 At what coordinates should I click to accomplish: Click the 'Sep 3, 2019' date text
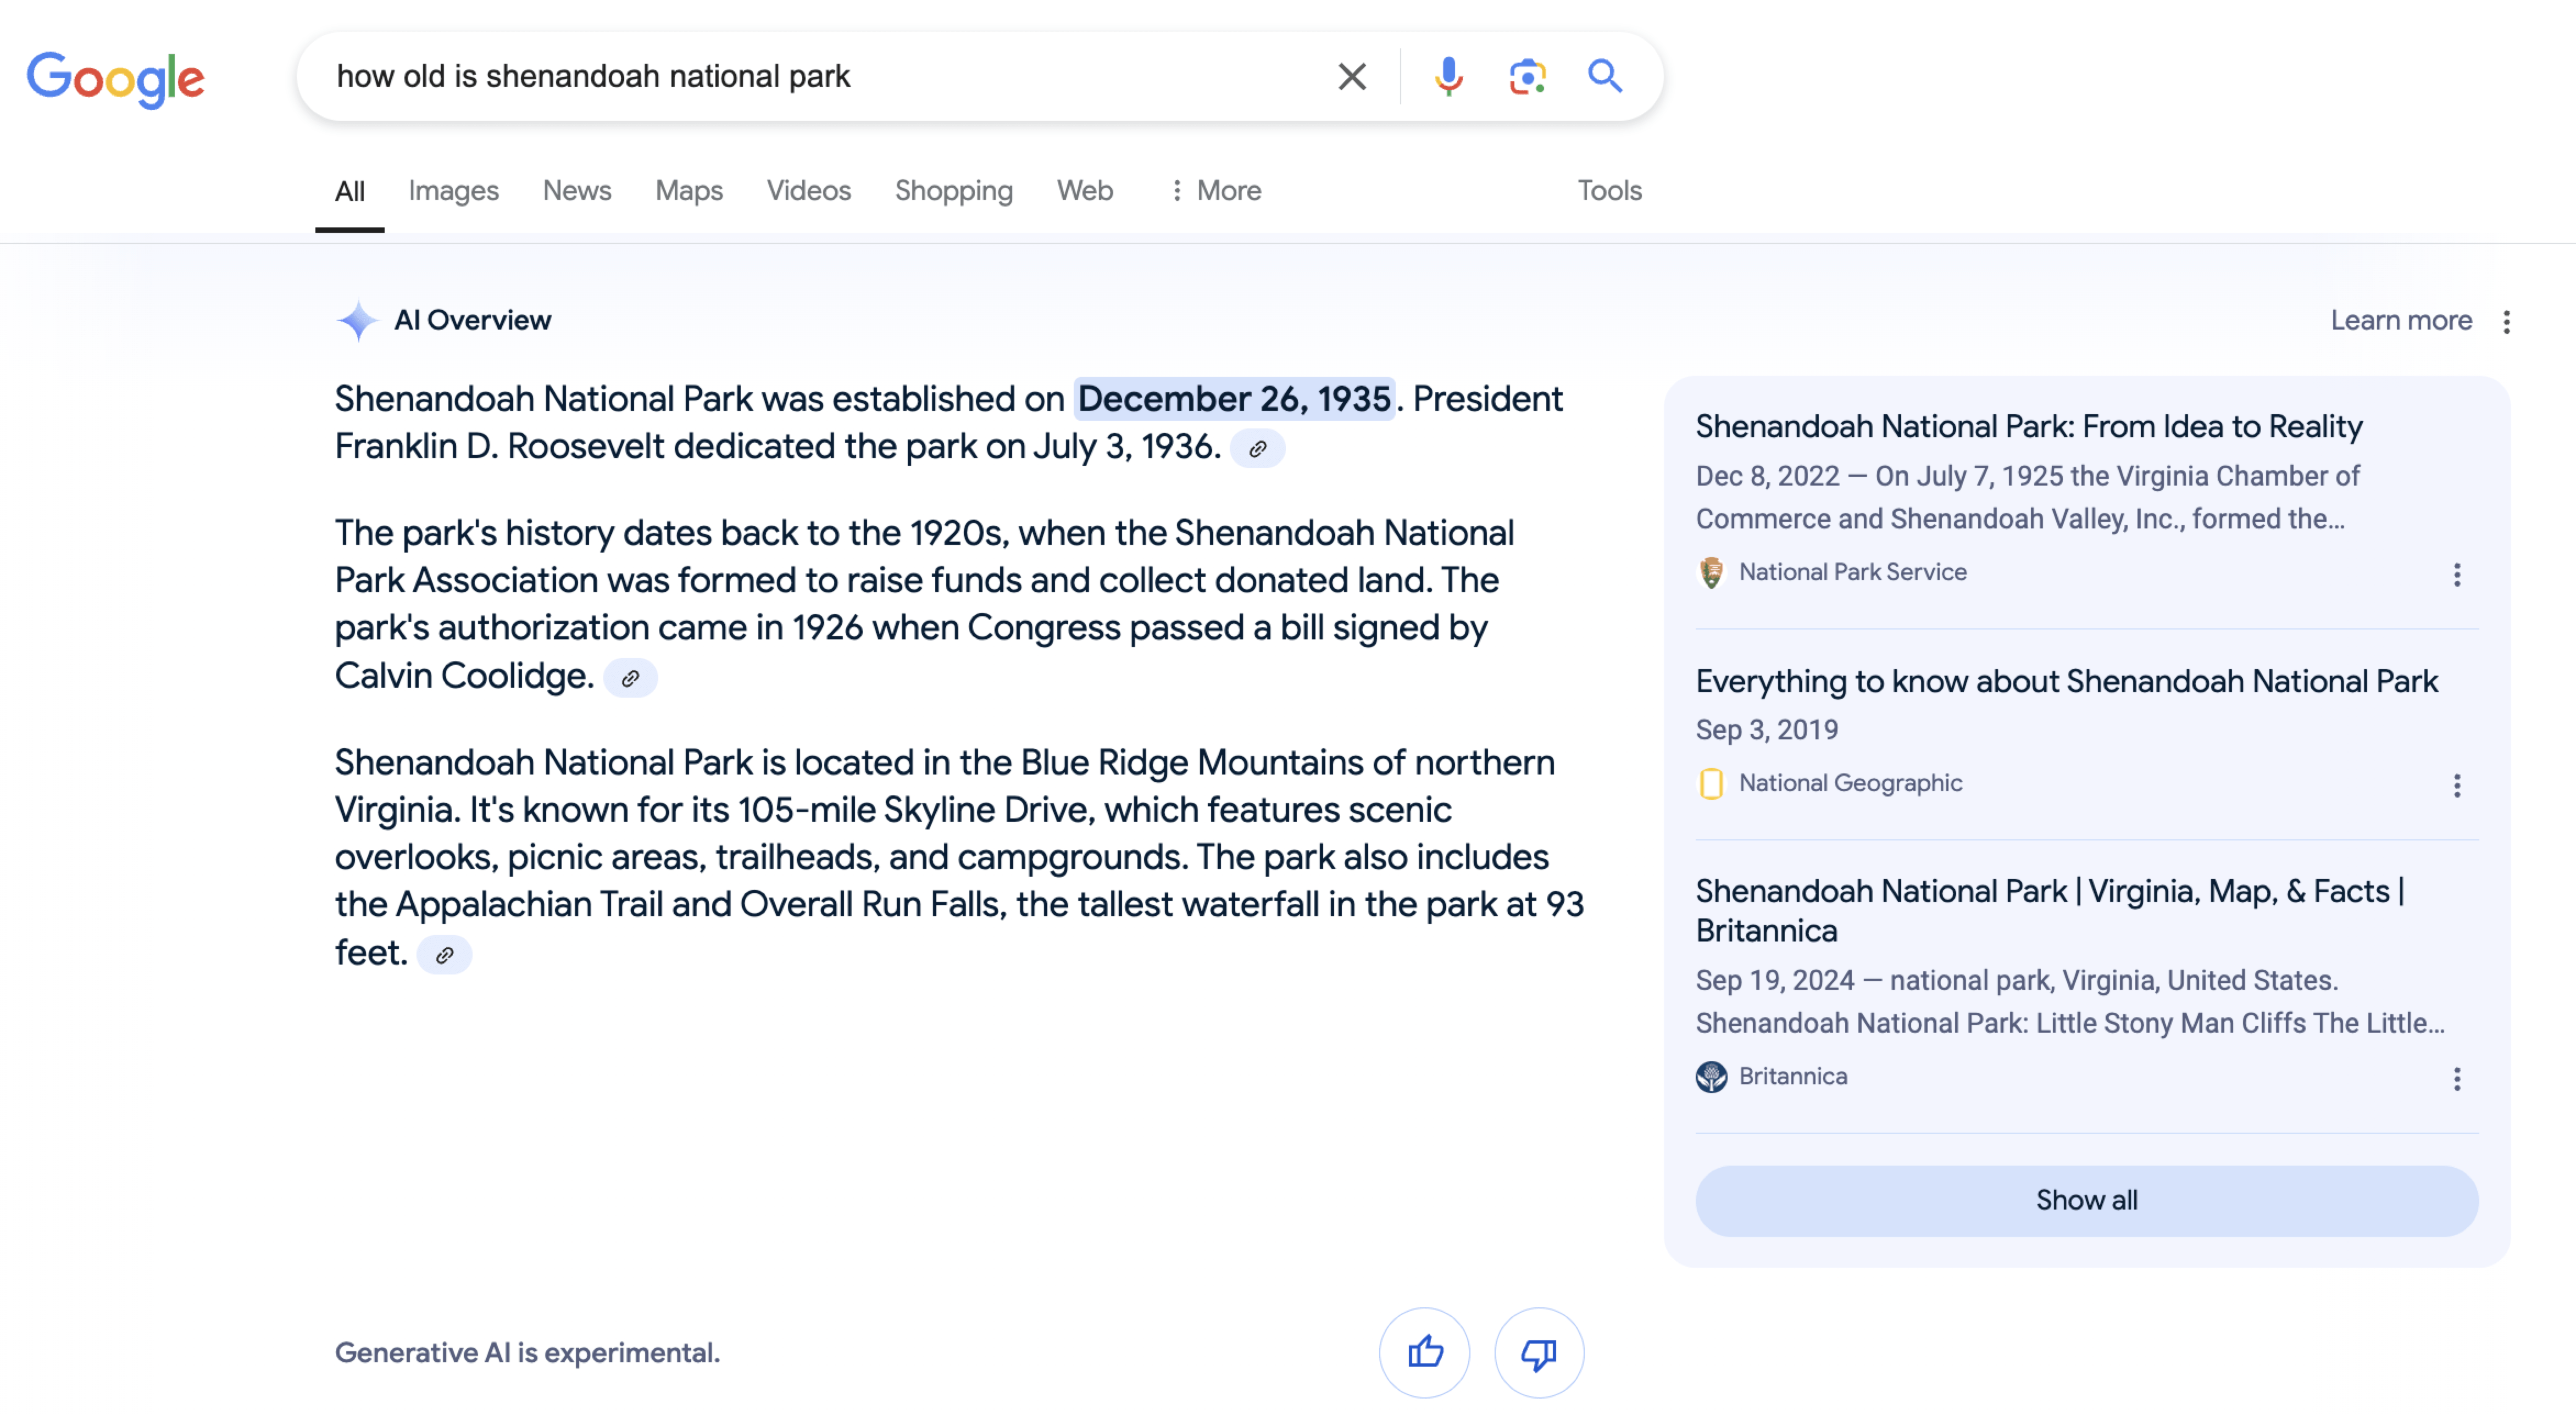[x=1766, y=730]
